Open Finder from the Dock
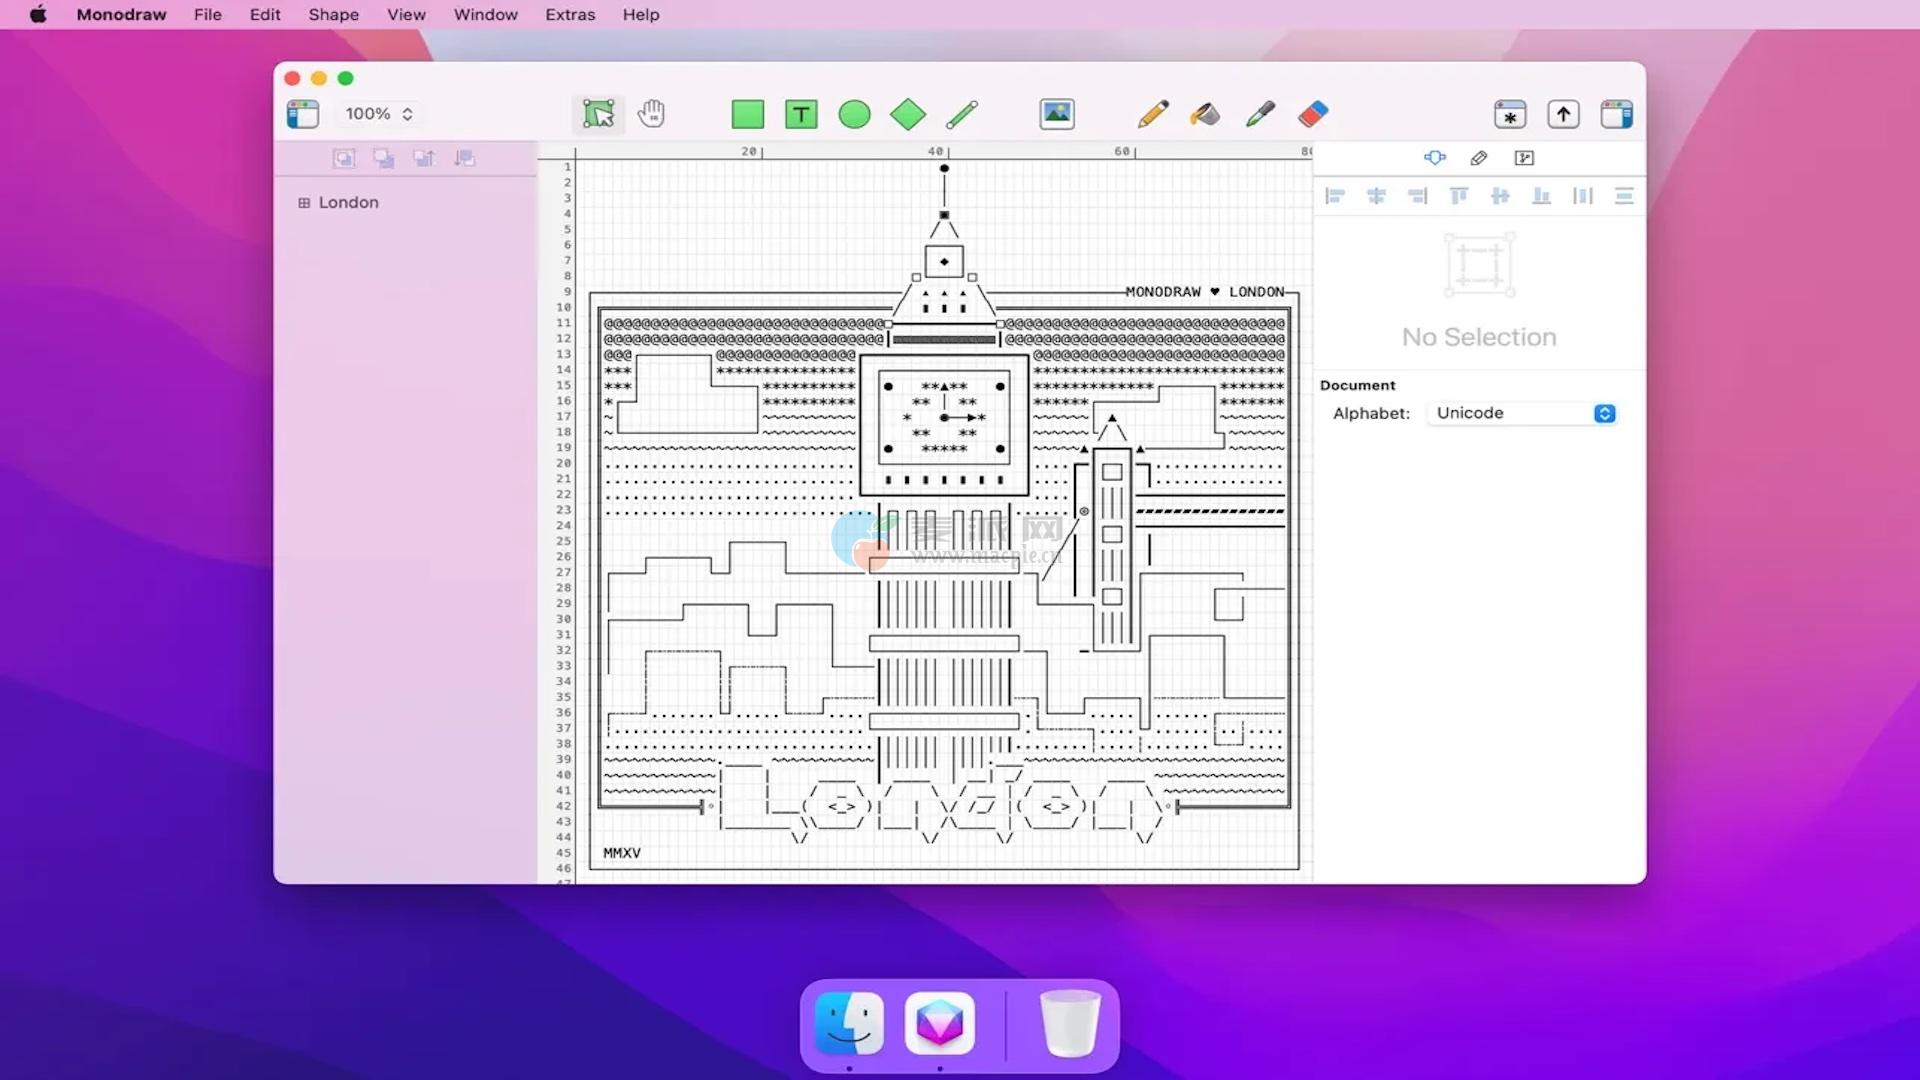Screen dimensions: 1920x1080 click(849, 1023)
